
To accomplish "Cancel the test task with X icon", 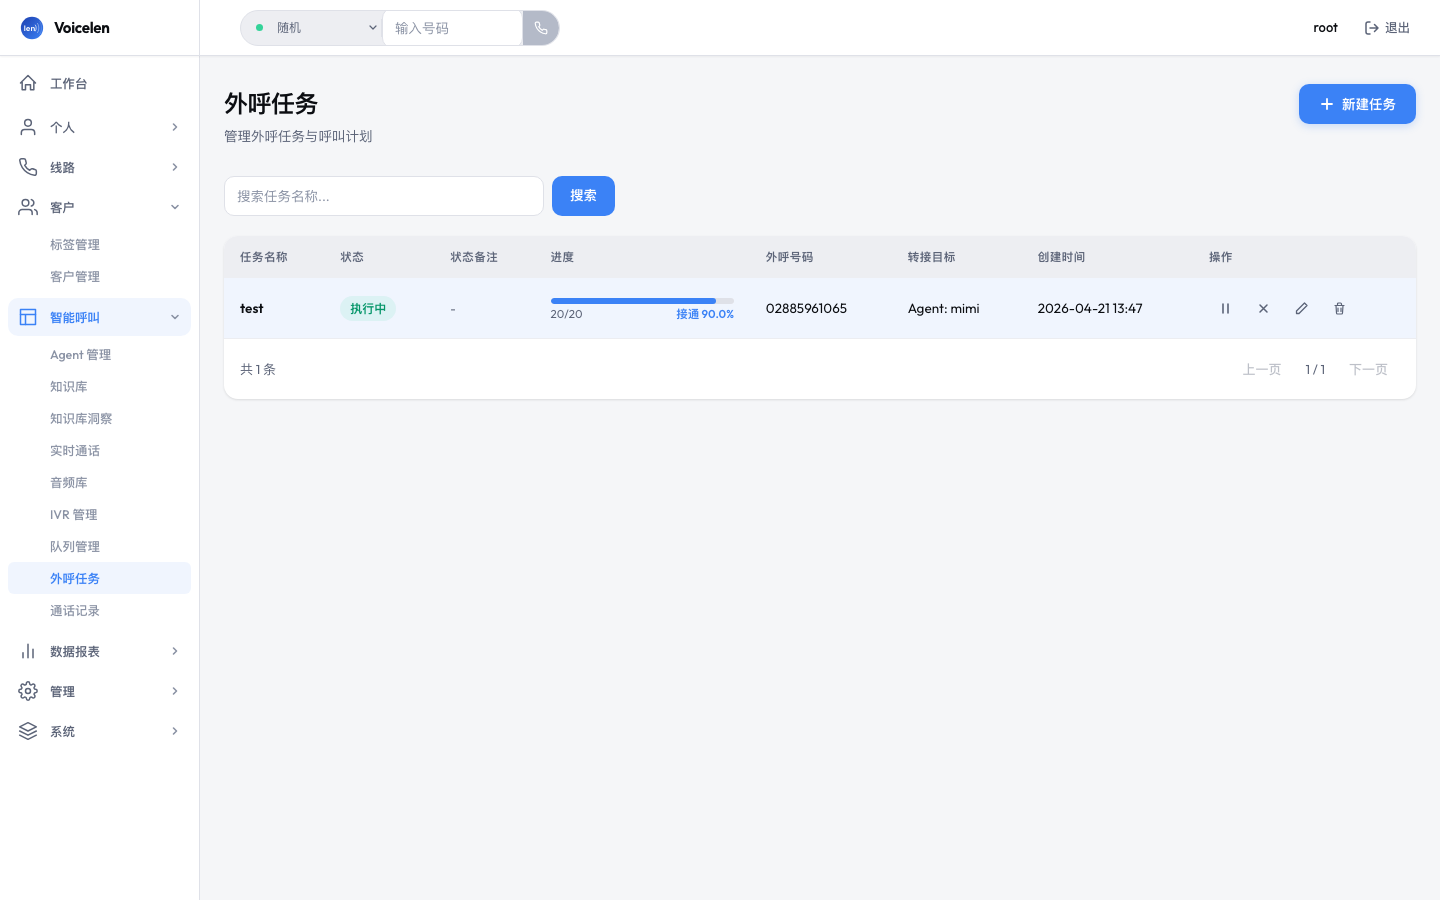I will [x=1263, y=309].
